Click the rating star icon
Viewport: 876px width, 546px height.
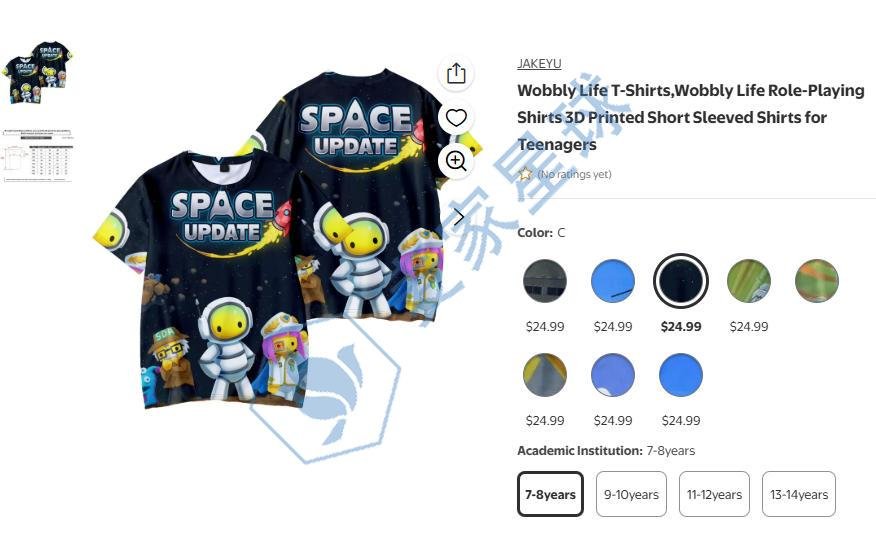point(525,174)
